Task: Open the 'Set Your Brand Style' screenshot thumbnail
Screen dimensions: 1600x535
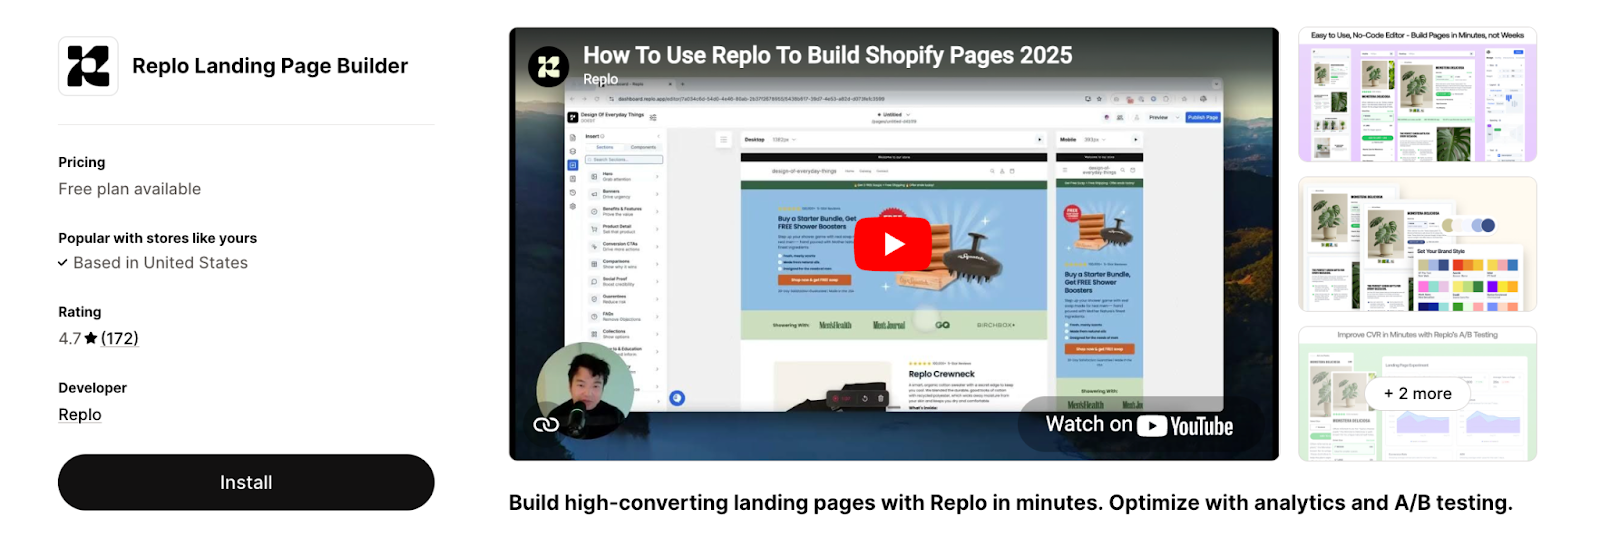Action: 1417,244
